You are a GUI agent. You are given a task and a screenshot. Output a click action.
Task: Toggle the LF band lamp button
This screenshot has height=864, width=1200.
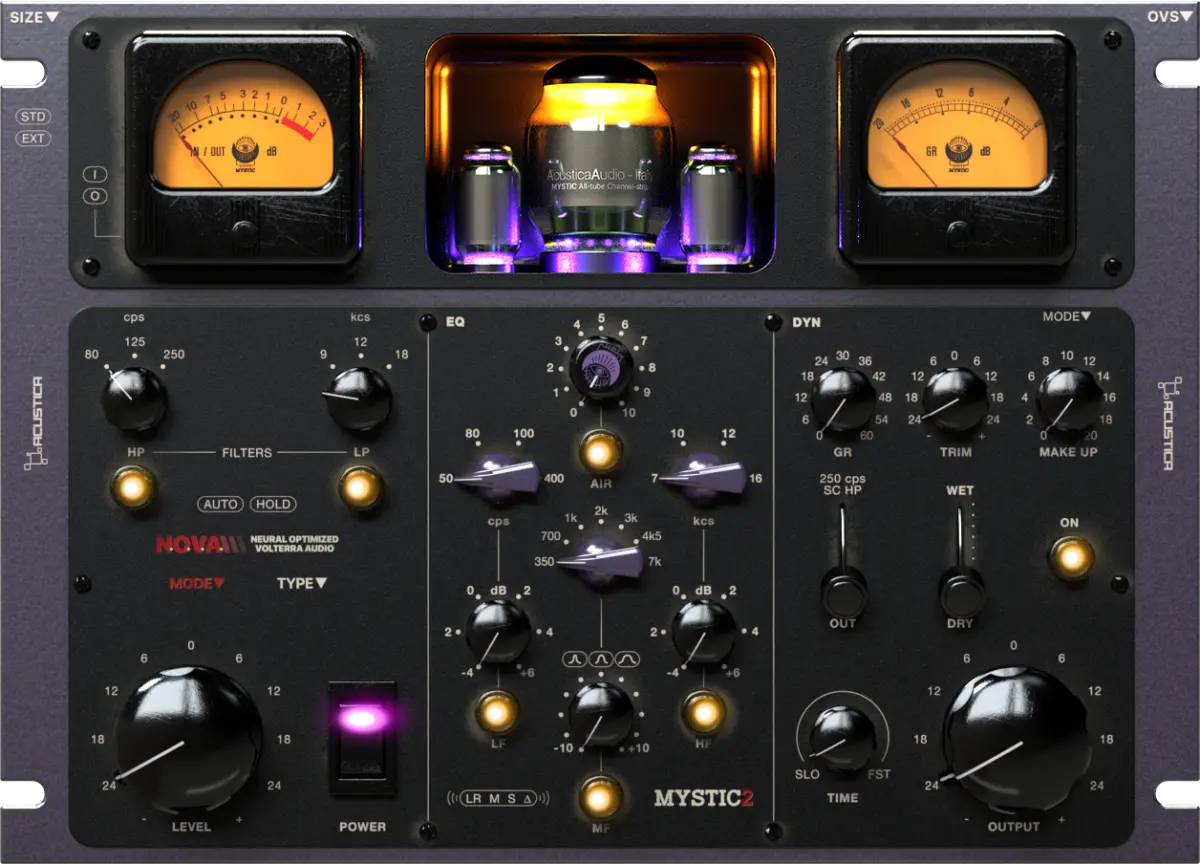[497, 711]
